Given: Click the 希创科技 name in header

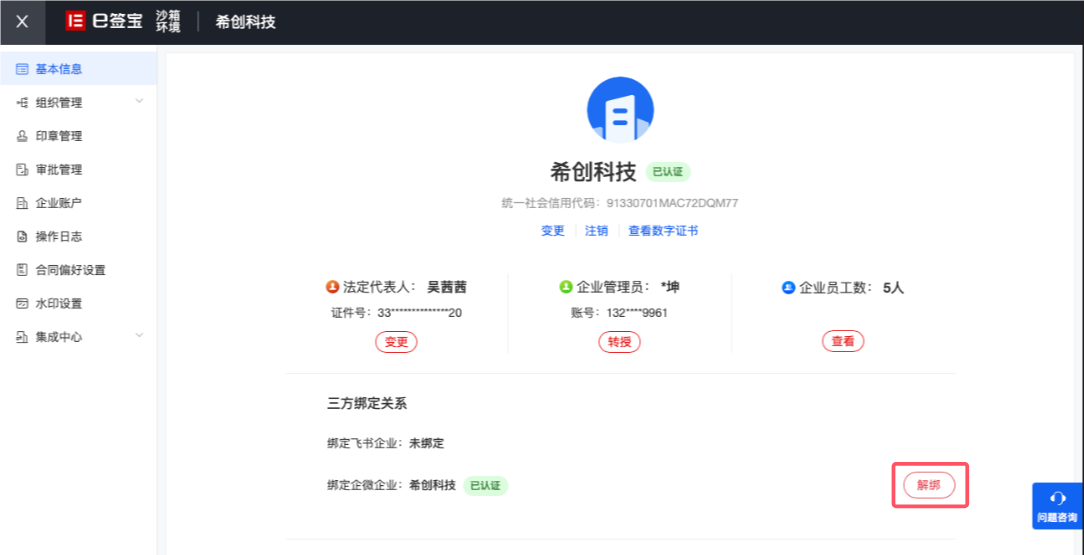Looking at the screenshot, I should pos(245,22).
